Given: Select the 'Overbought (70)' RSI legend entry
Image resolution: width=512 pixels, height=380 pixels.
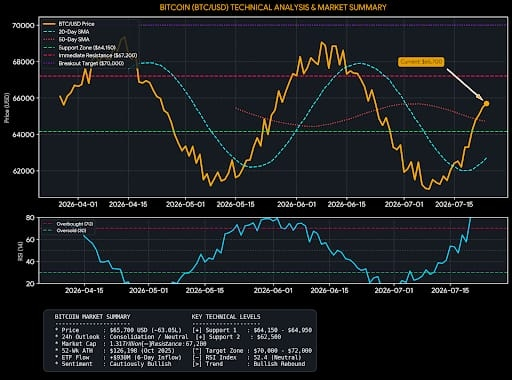Looking at the screenshot, I should [x=68, y=224].
